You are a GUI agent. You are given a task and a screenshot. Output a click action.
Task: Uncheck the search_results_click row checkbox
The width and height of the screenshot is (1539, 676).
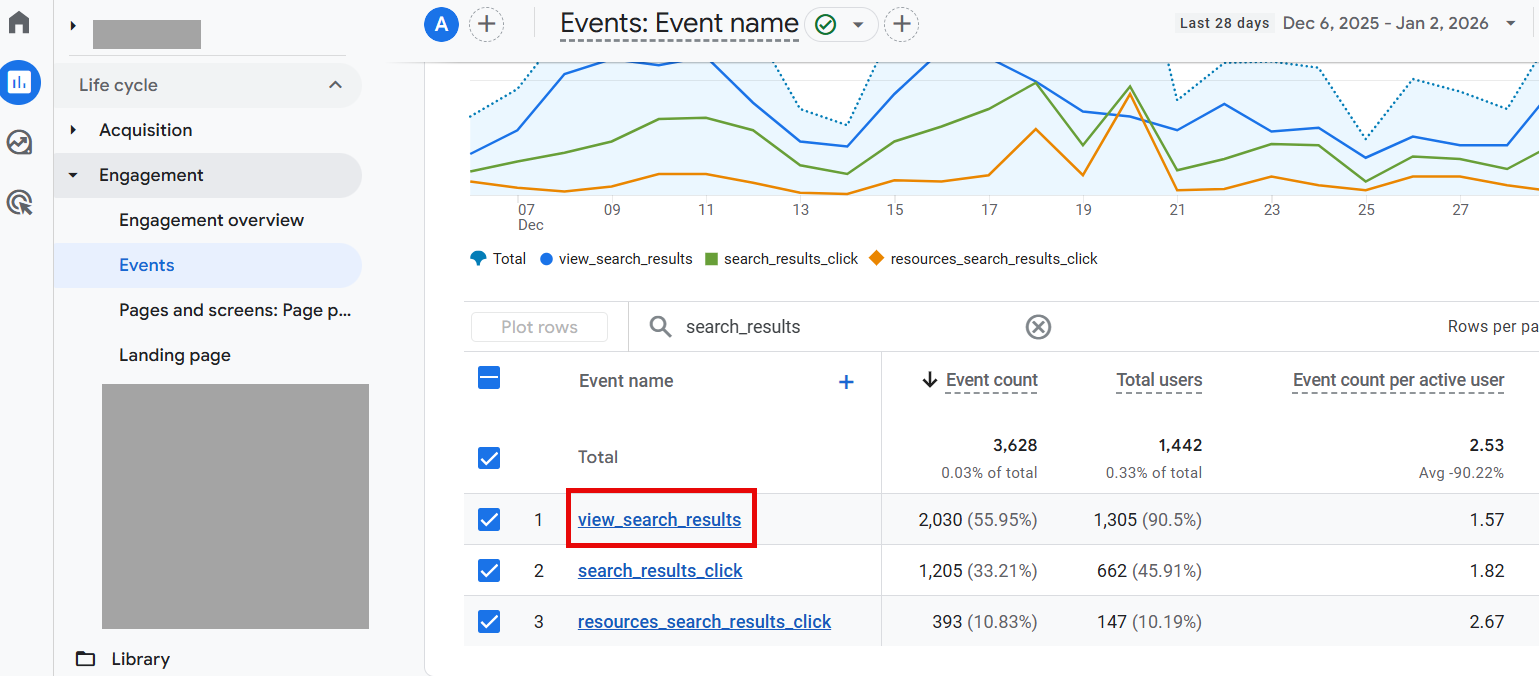click(489, 571)
